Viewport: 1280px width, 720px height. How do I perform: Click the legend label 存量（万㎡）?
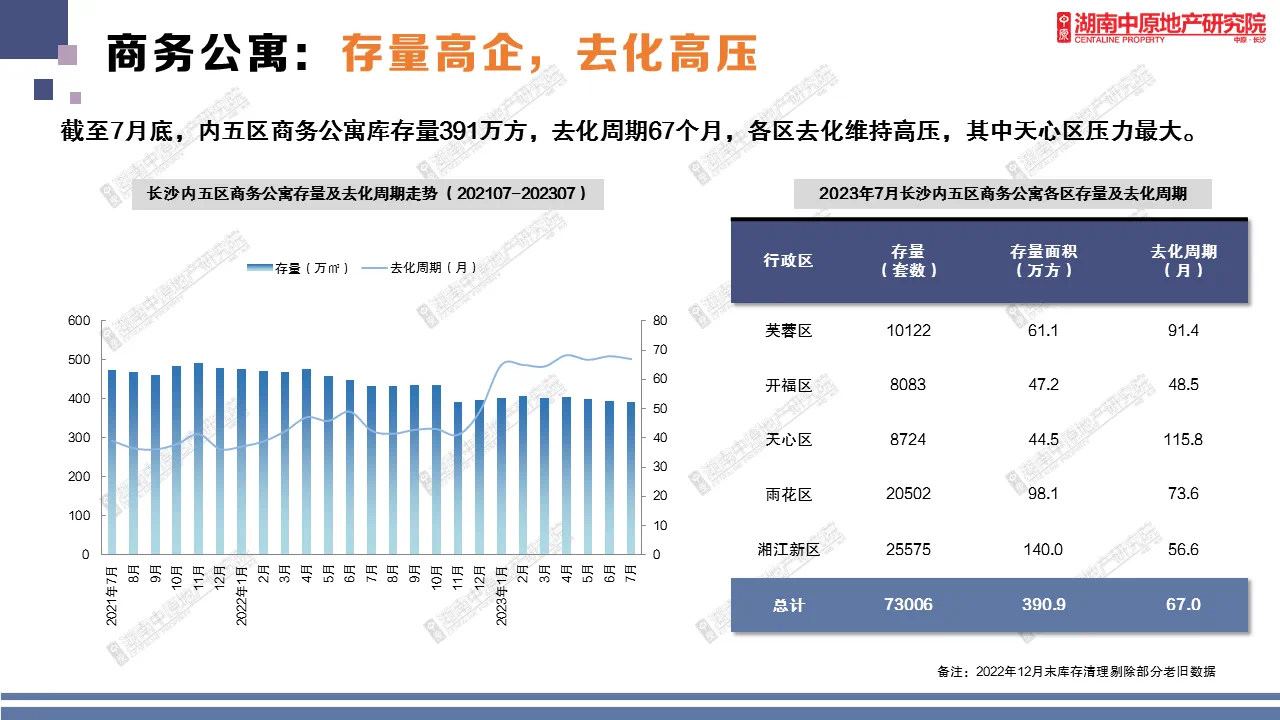pos(313,268)
